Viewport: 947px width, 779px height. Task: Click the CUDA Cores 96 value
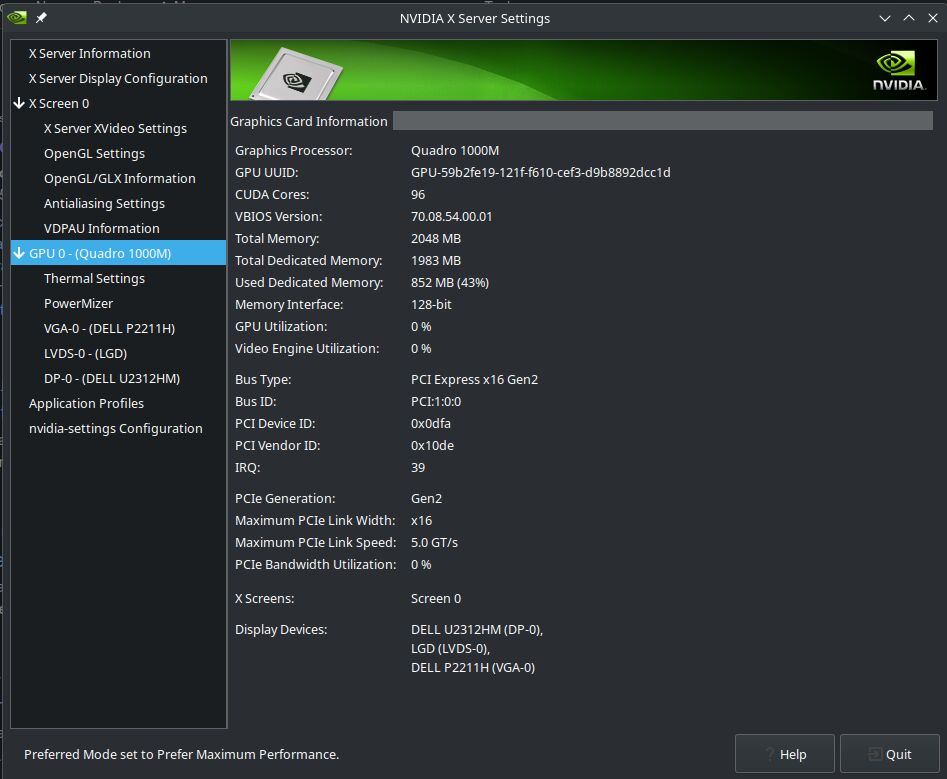point(418,195)
